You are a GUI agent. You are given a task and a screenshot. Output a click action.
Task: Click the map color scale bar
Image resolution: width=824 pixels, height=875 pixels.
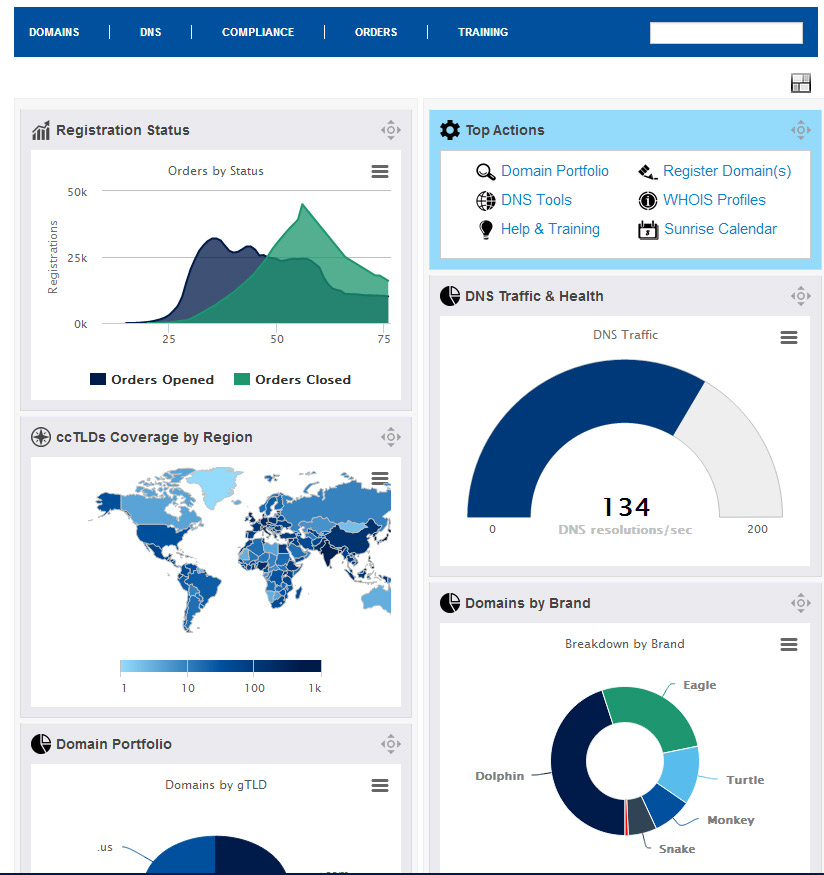[x=220, y=666]
